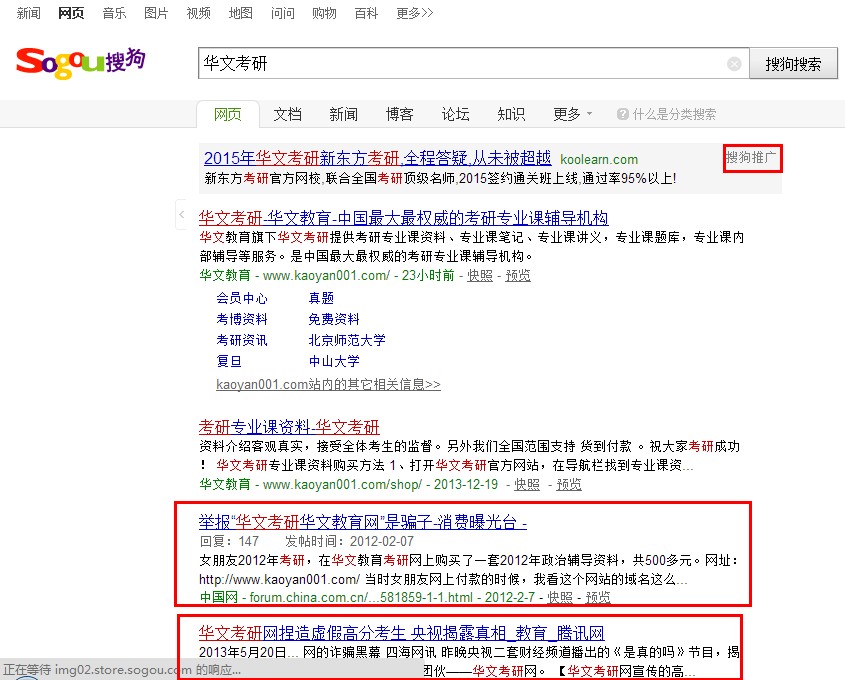The width and height of the screenshot is (845, 680).
Task: Click the 发帖时间: 2012-02-07 text
Action: (349, 542)
